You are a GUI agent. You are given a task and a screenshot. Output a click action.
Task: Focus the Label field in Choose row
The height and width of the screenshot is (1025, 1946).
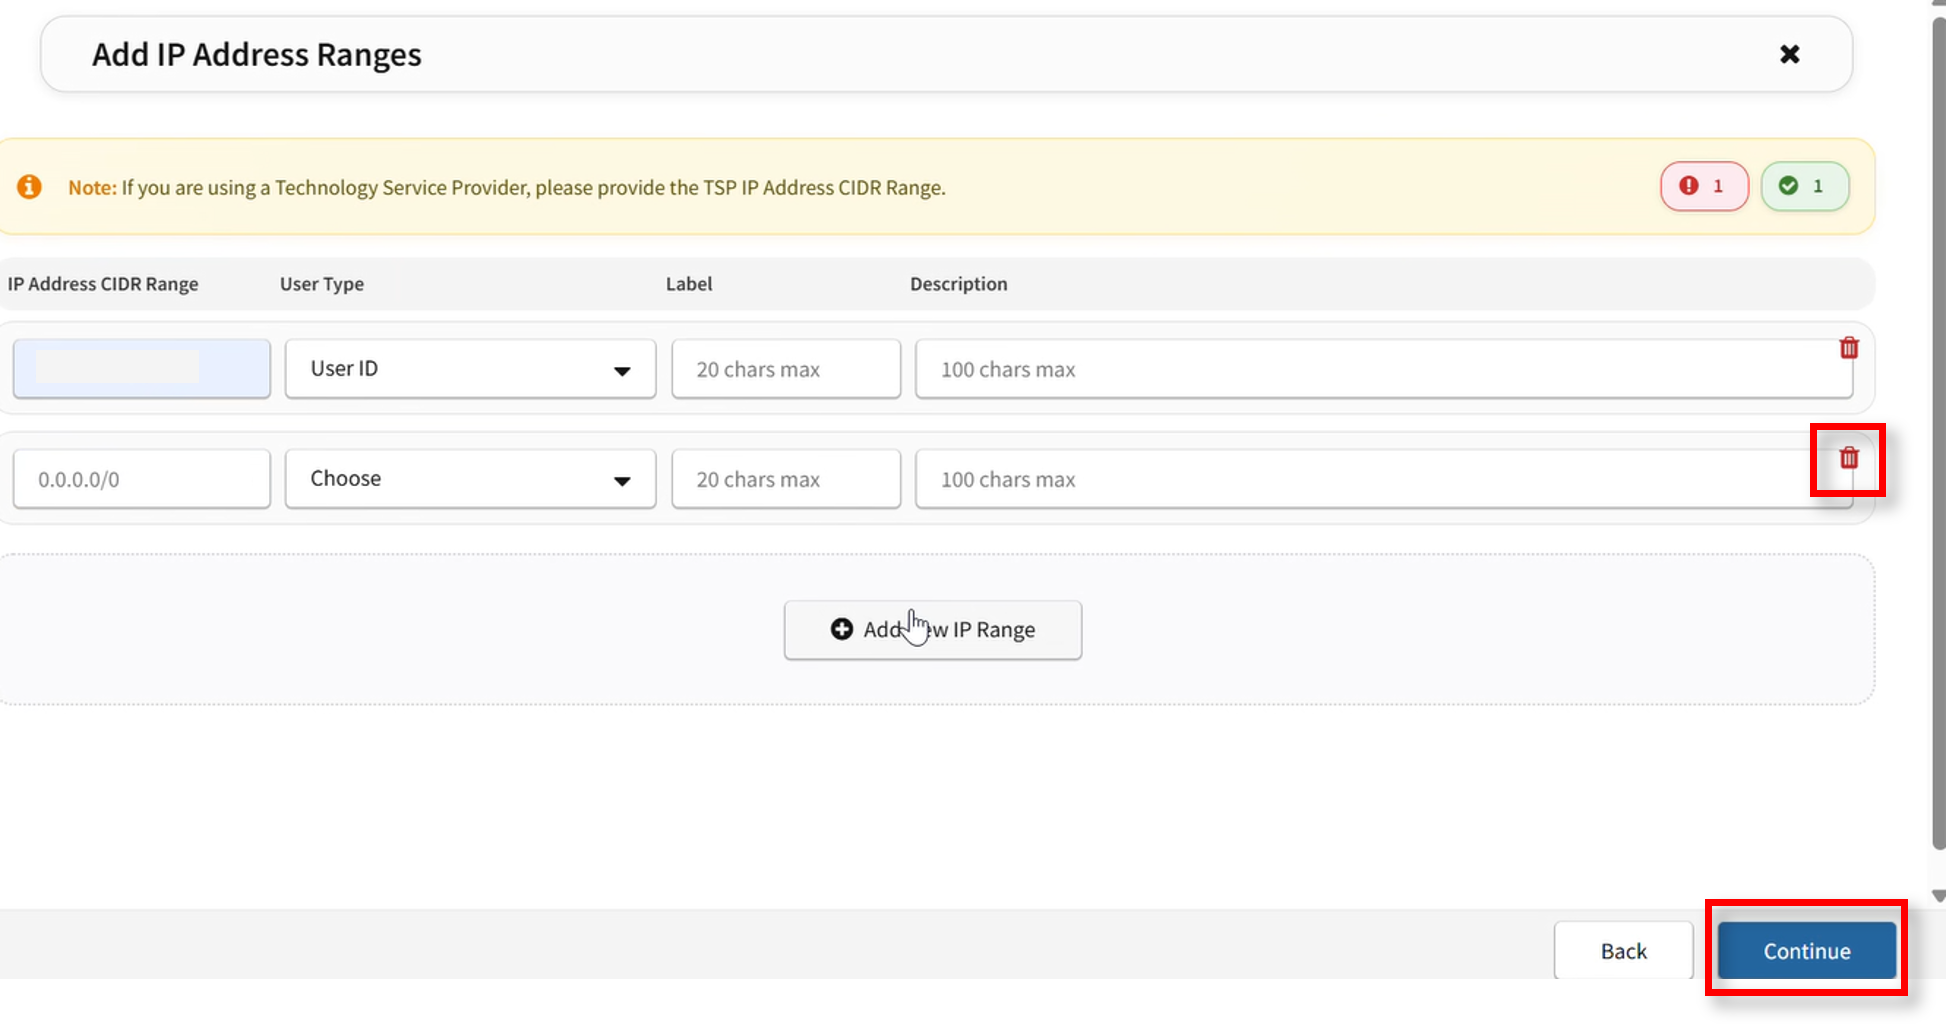point(786,479)
